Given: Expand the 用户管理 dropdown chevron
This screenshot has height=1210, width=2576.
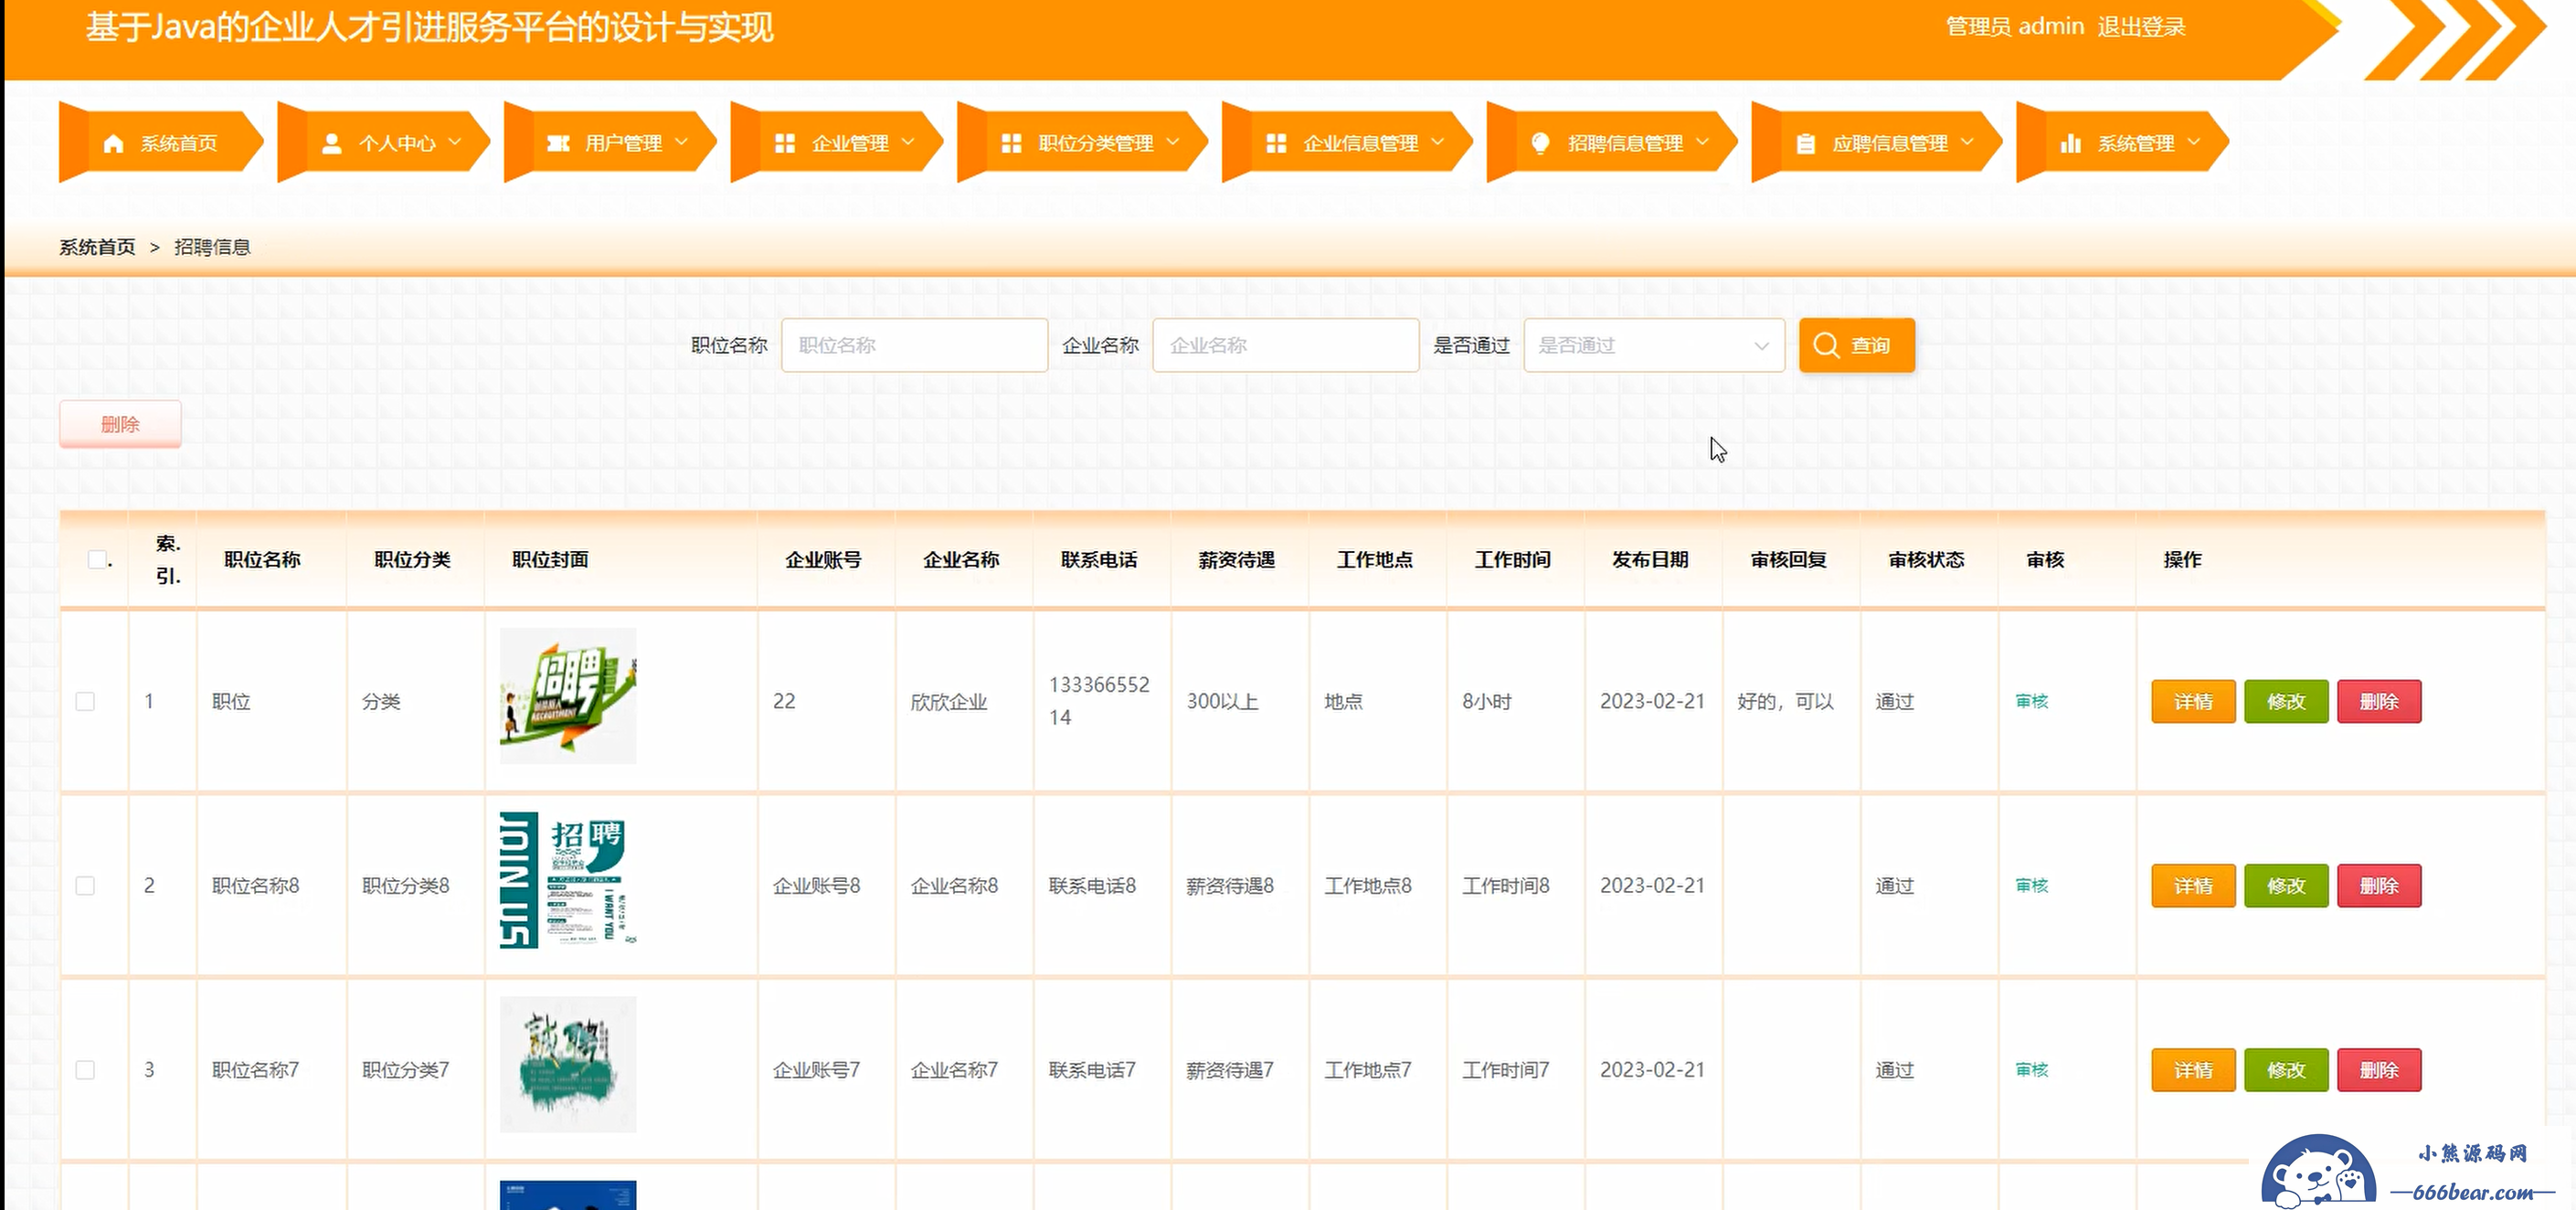Looking at the screenshot, I should pyautogui.click(x=681, y=142).
